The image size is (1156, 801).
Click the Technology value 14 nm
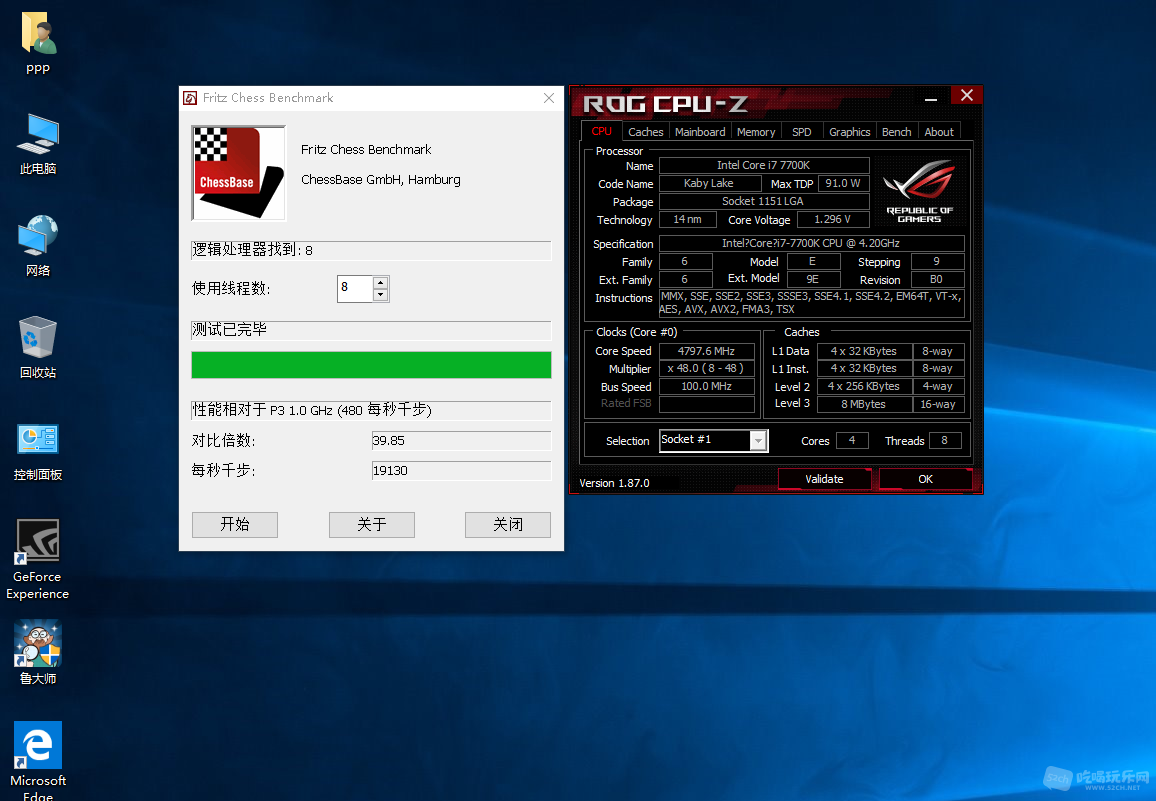tap(687, 220)
